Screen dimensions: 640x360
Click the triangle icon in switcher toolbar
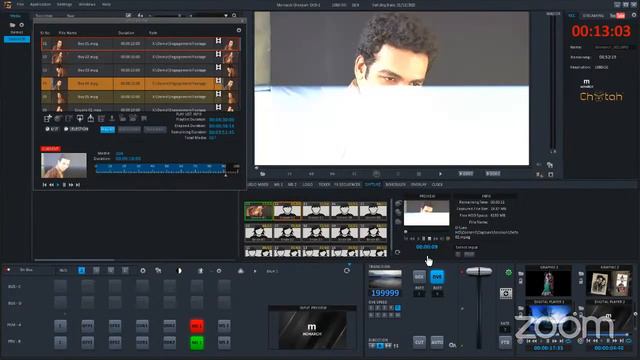click(x=241, y=271)
